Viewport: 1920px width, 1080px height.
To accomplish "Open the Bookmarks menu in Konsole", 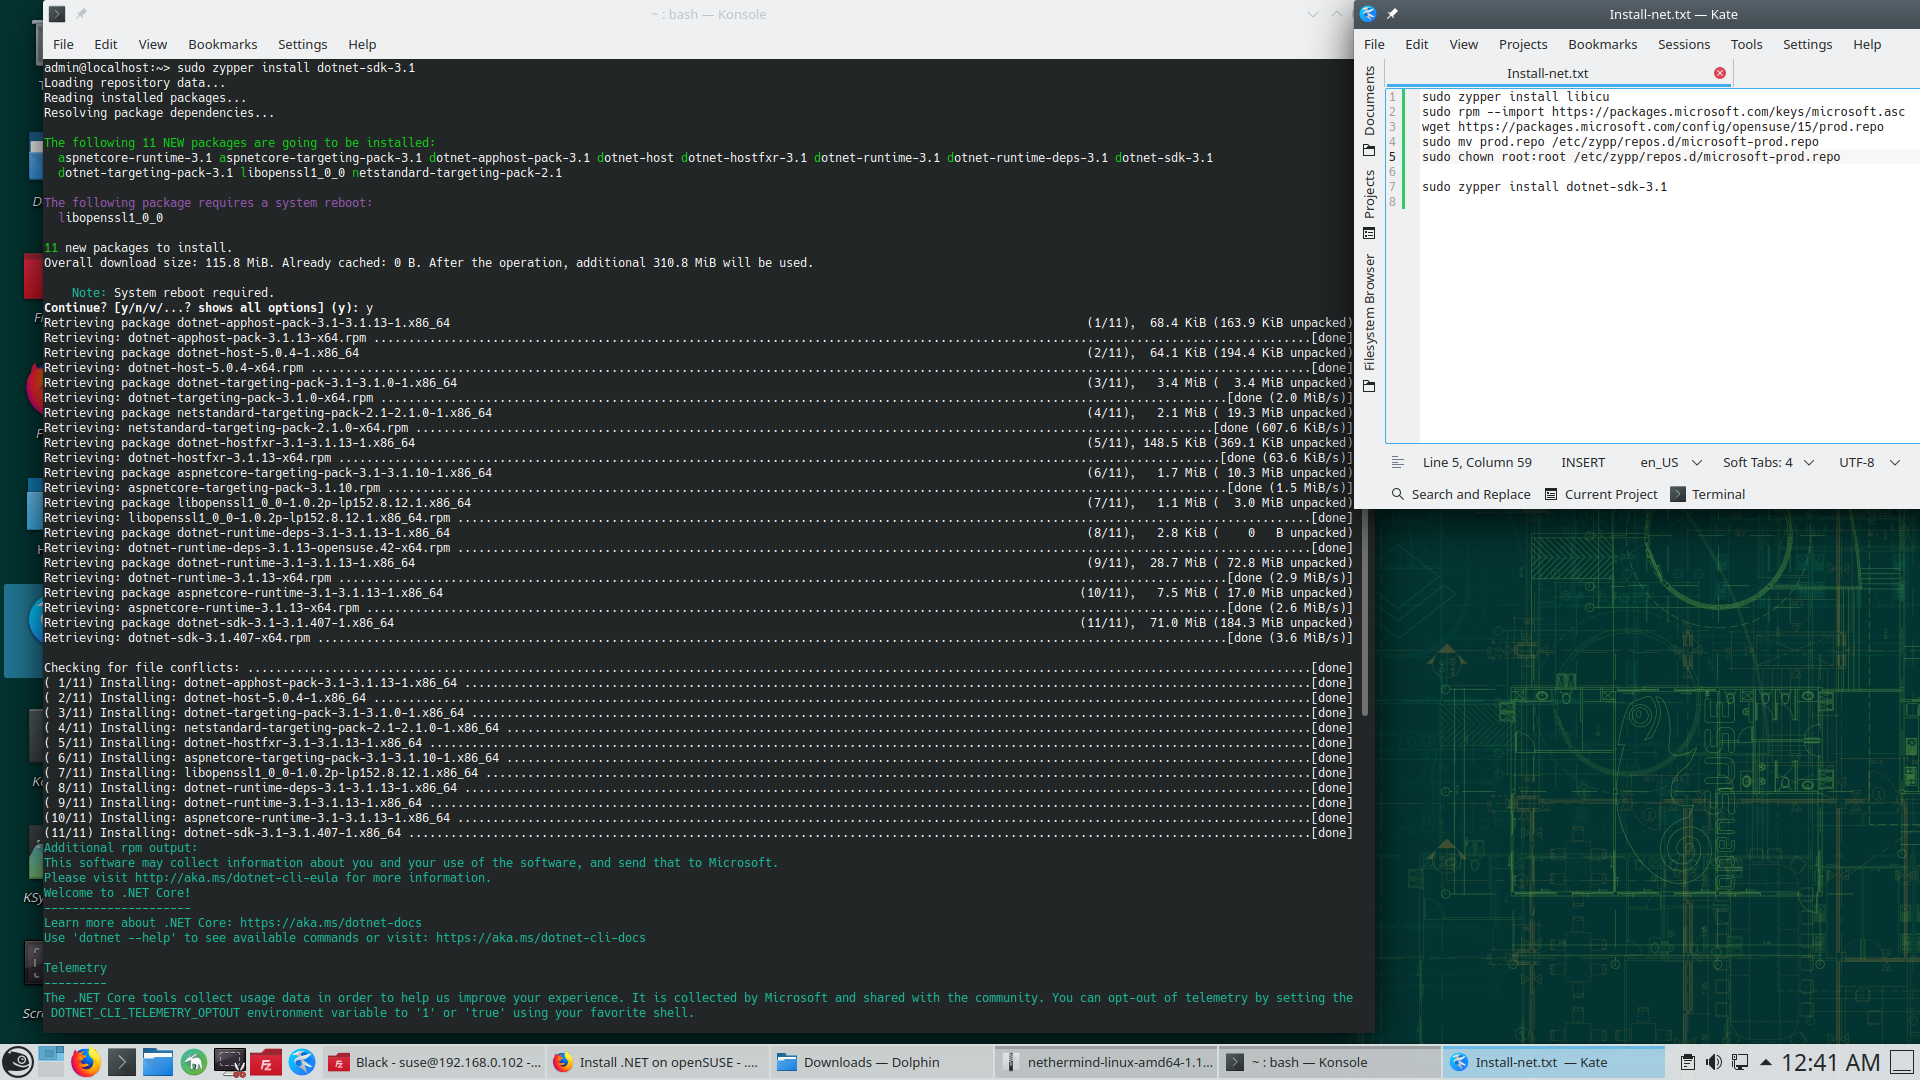I will (222, 44).
